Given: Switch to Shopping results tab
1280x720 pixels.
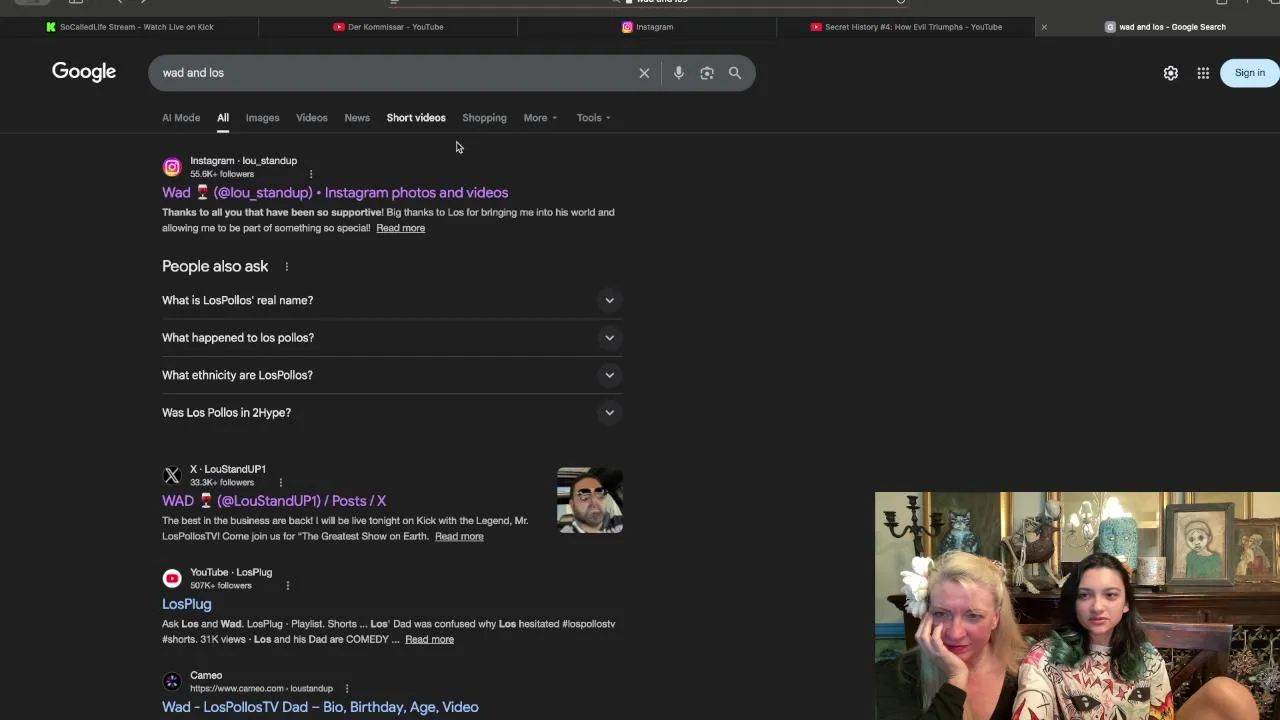Looking at the screenshot, I should click(x=484, y=118).
